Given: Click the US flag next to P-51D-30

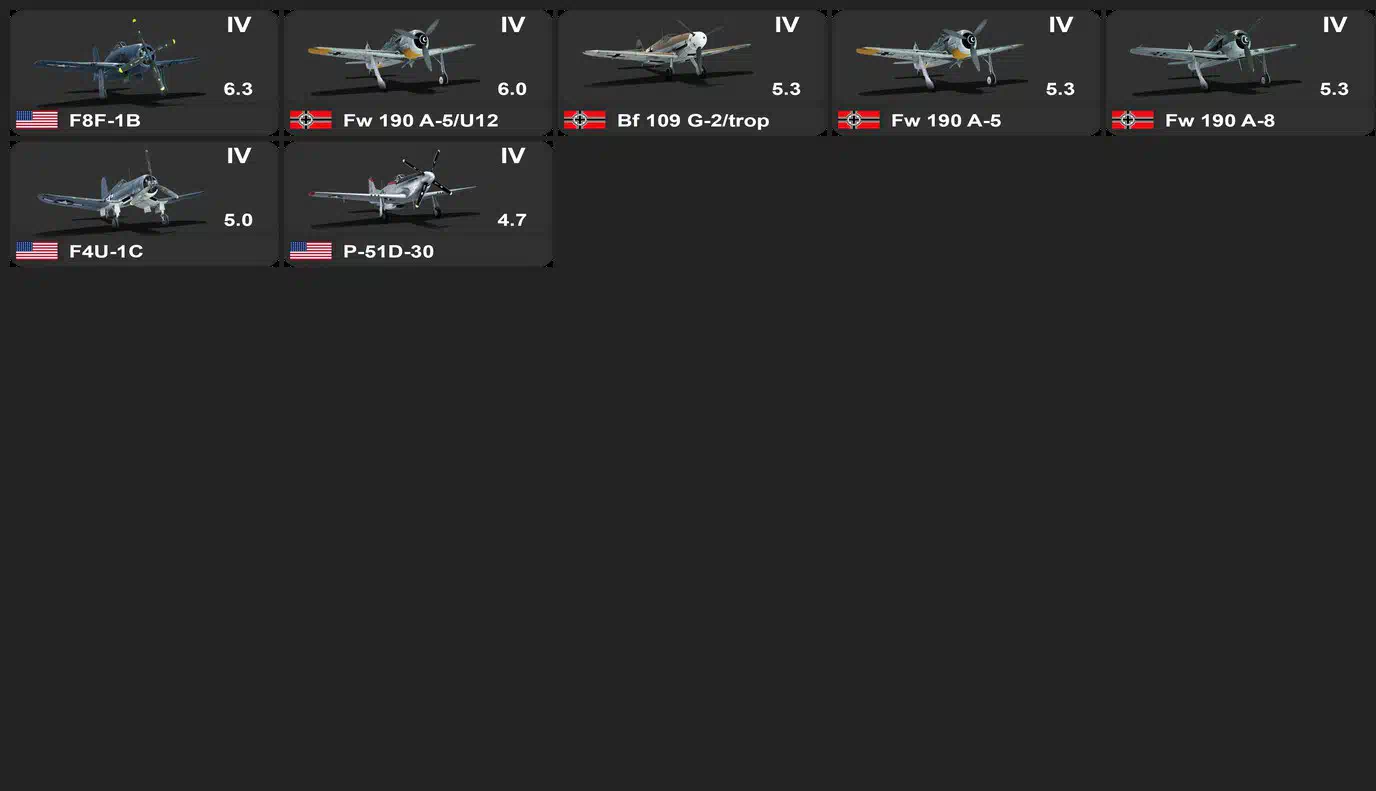Looking at the screenshot, I should point(311,251).
